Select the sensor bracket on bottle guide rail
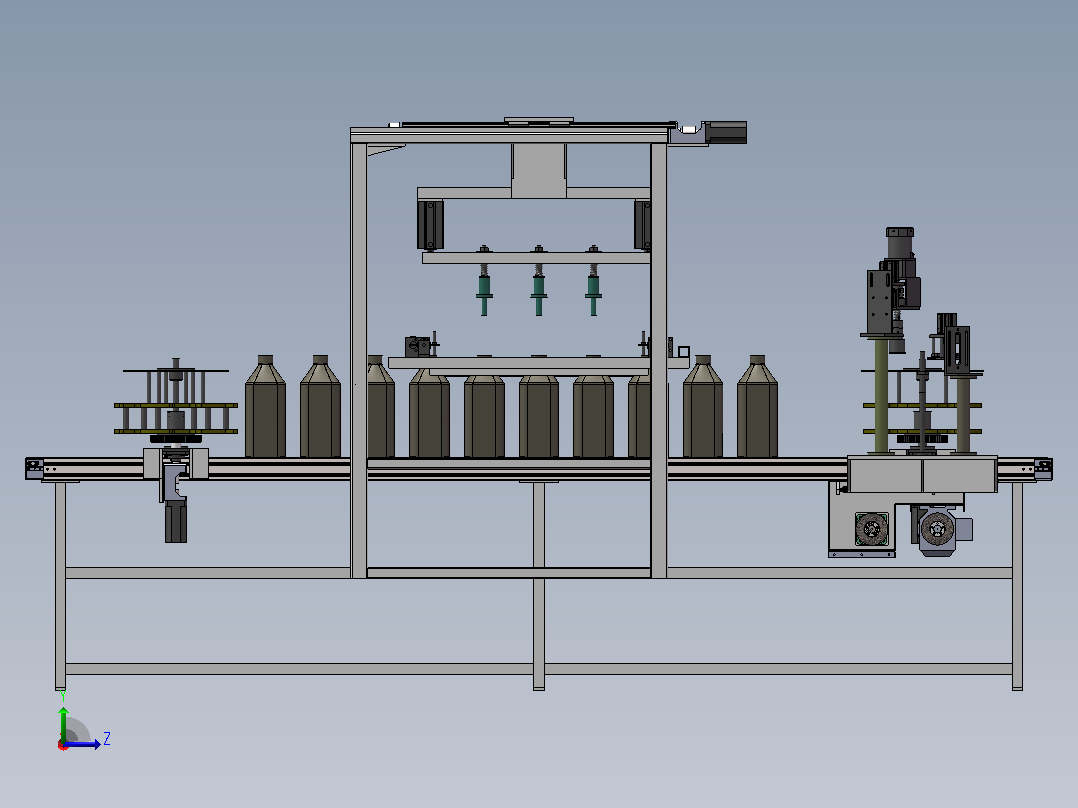 point(420,346)
